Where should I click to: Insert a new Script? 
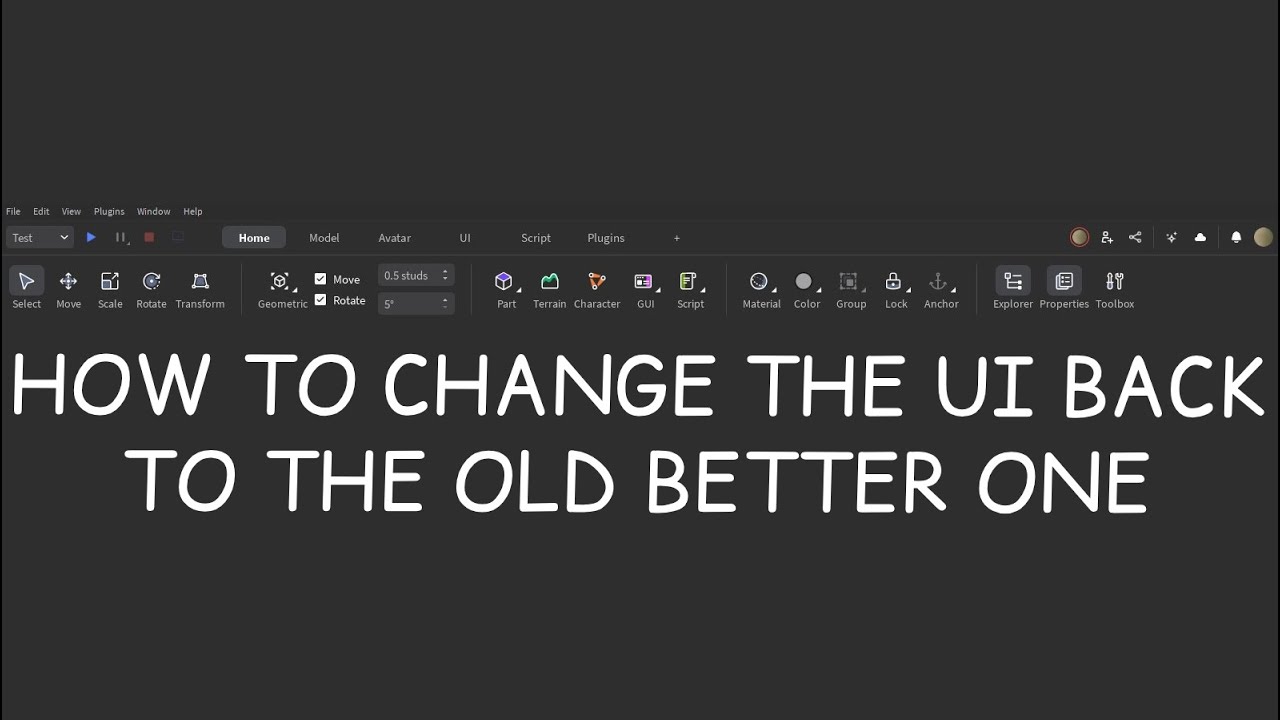[x=690, y=289]
